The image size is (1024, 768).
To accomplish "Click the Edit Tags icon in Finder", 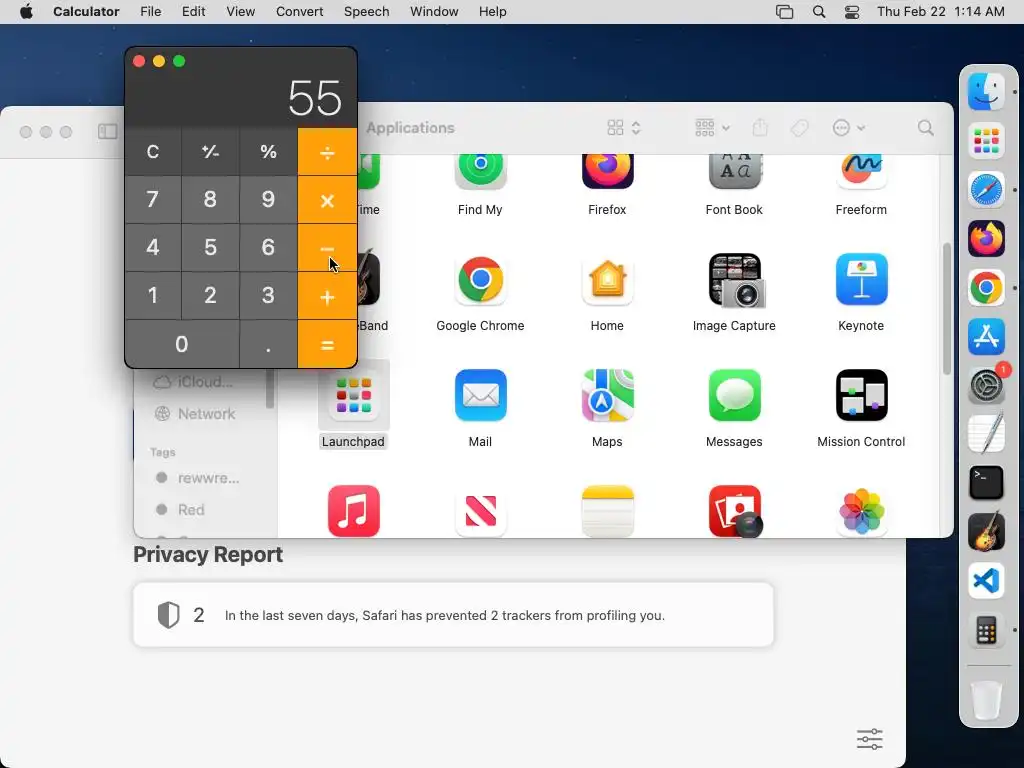I will (x=799, y=128).
